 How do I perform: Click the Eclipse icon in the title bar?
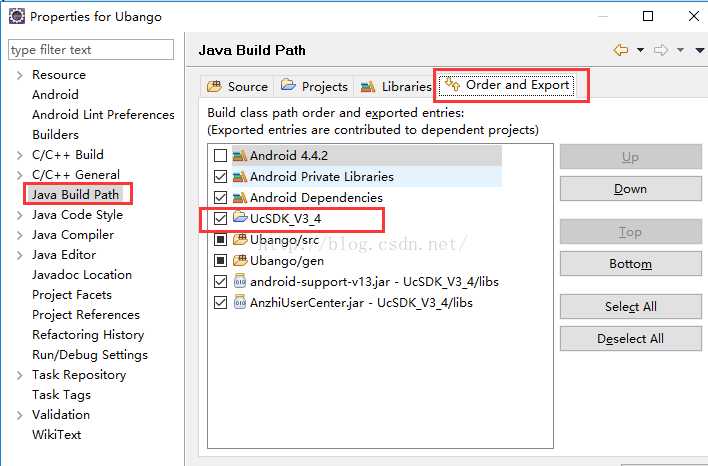pos(17,16)
